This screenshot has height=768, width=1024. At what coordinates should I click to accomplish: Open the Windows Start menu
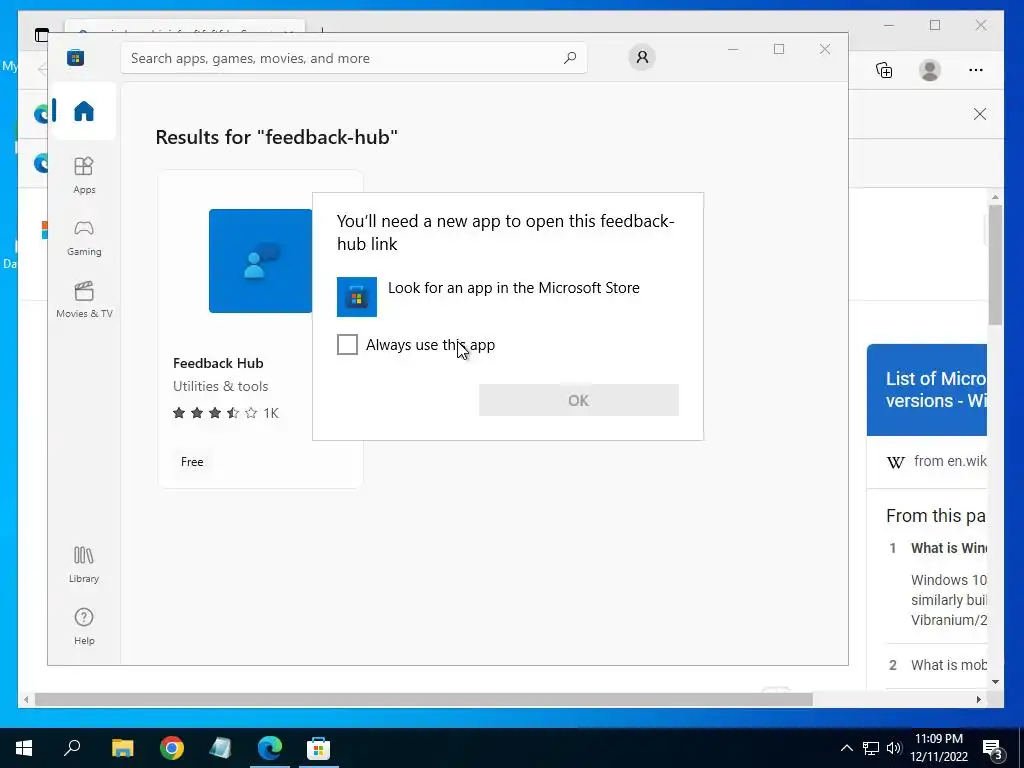pos(24,748)
